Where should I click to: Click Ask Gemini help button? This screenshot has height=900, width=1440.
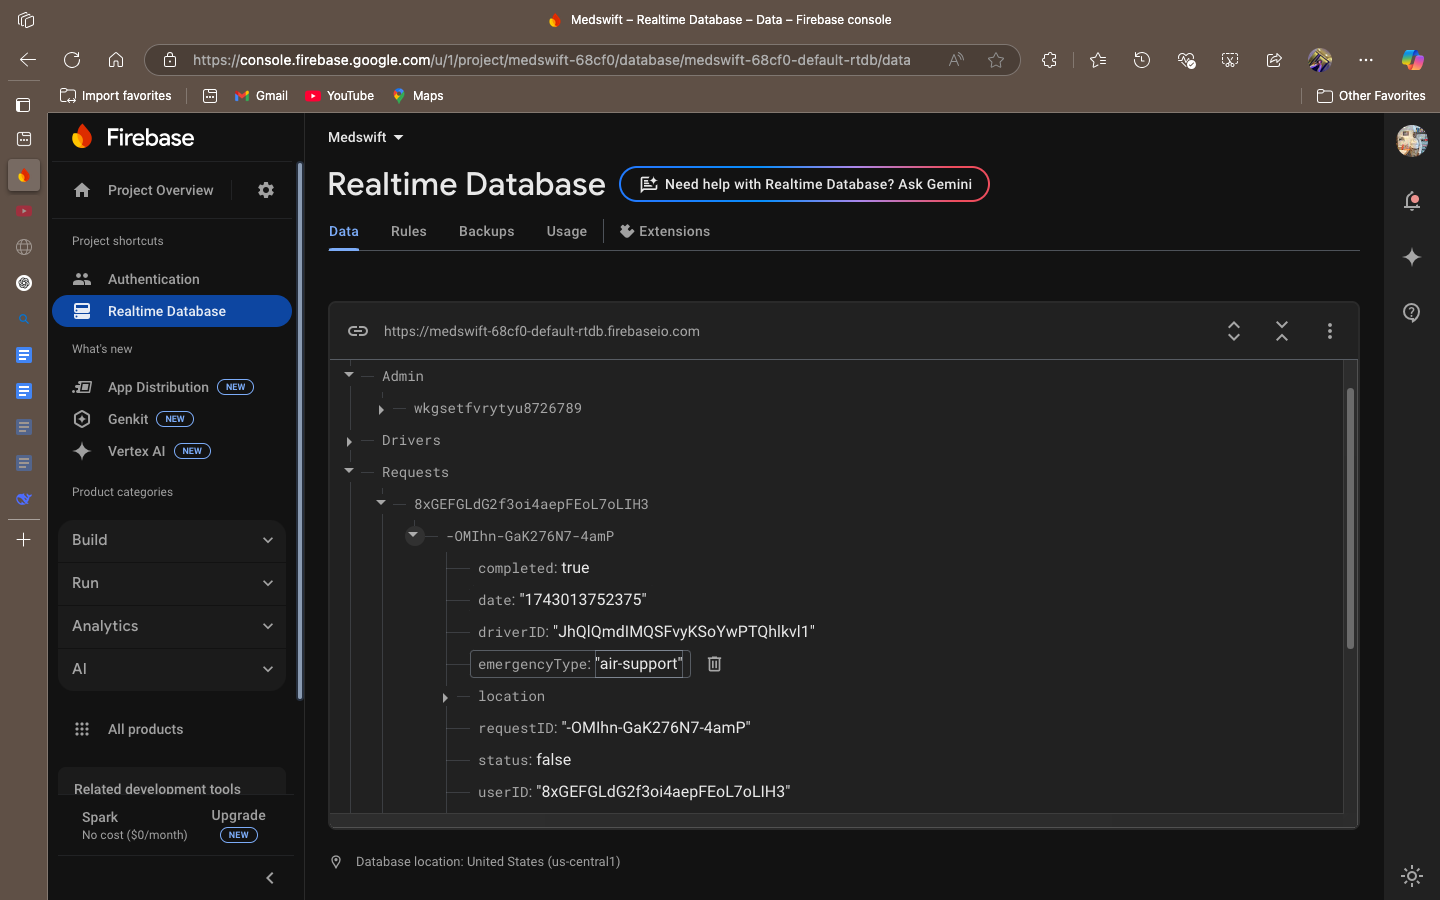(x=805, y=184)
